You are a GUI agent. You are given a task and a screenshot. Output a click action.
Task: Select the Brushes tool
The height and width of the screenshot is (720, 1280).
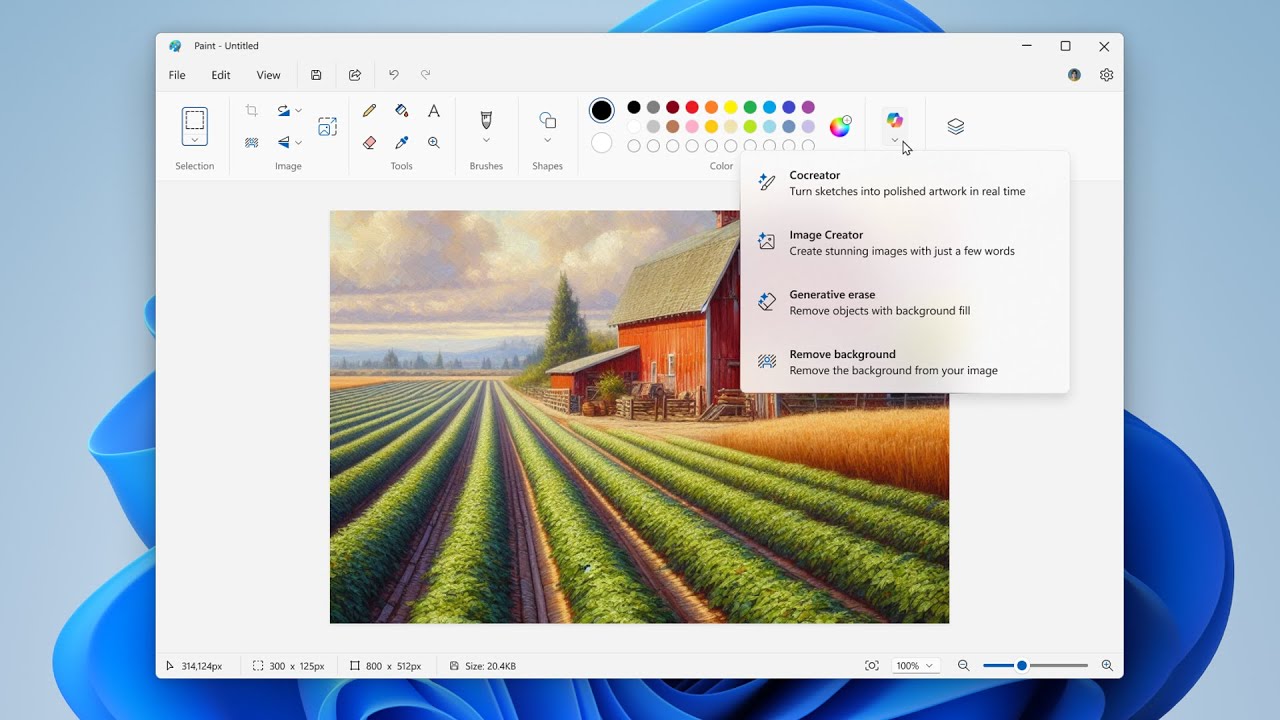[486, 120]
